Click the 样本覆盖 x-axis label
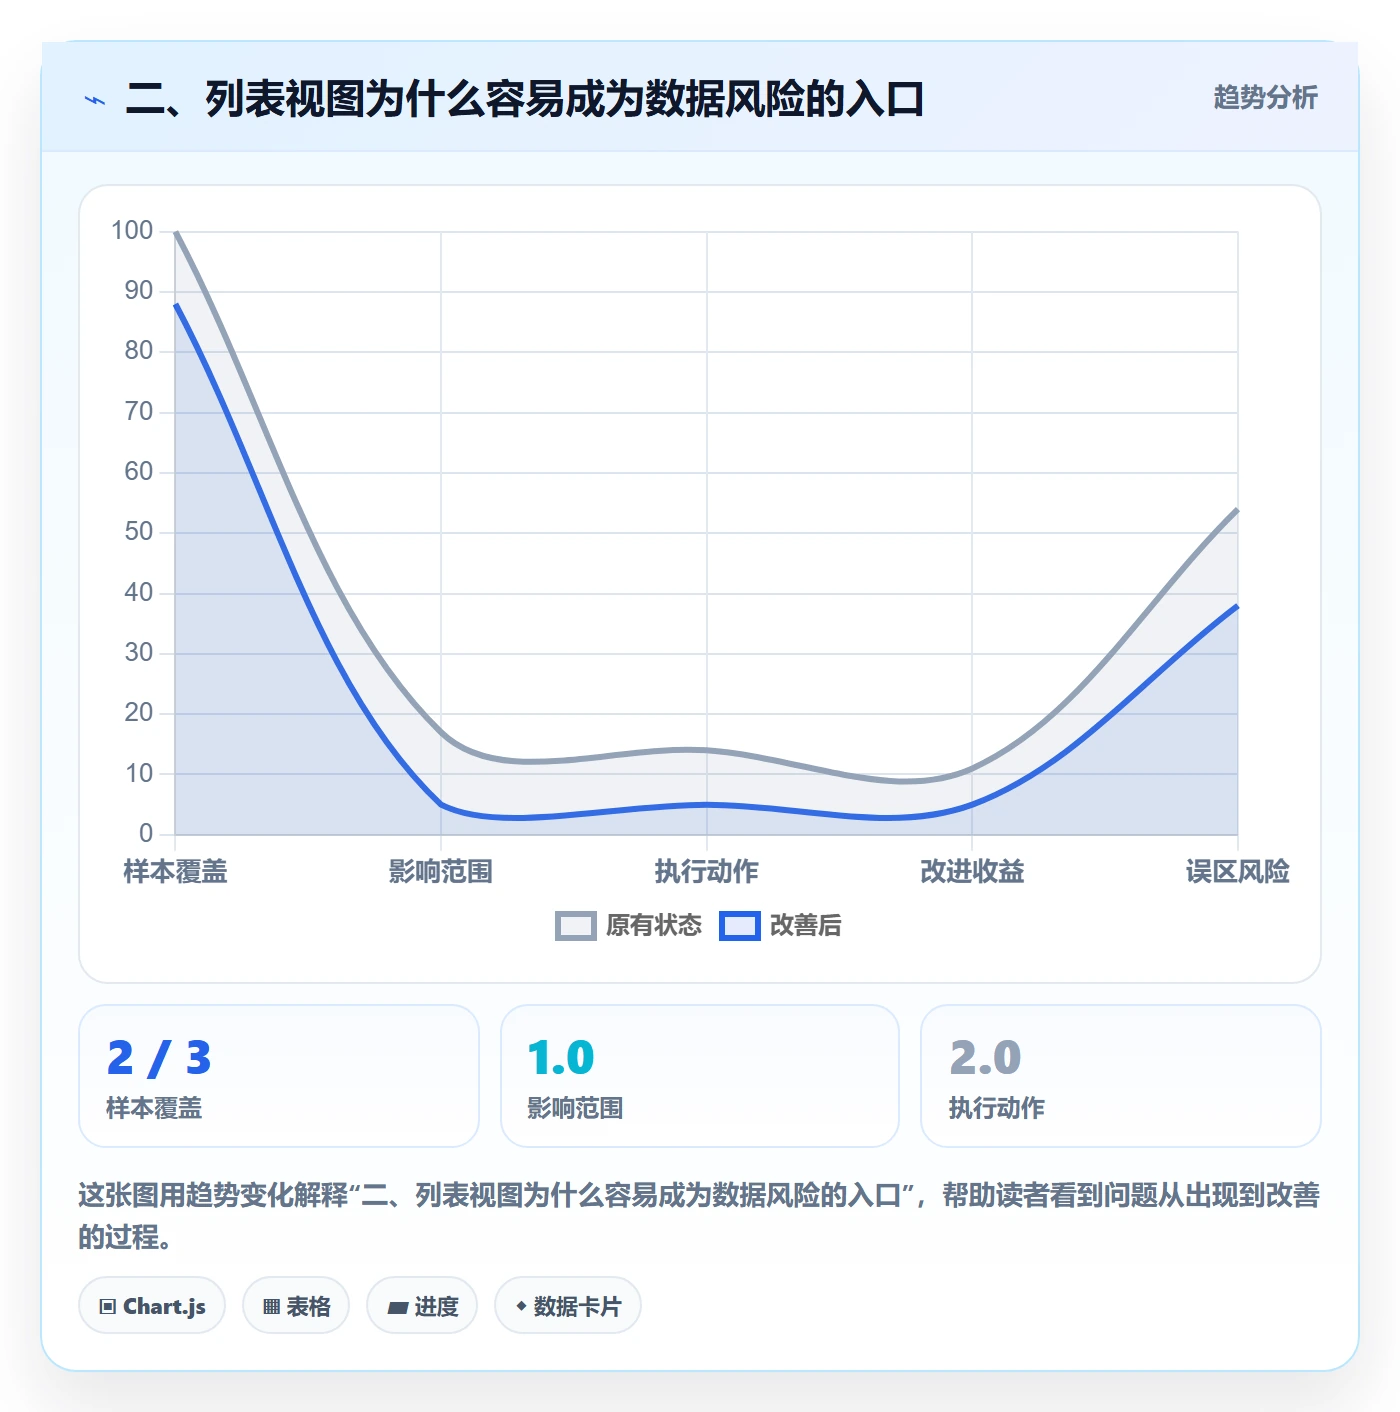The image size is (1400, 1412). pyautogui.click(x=175, y=872)
